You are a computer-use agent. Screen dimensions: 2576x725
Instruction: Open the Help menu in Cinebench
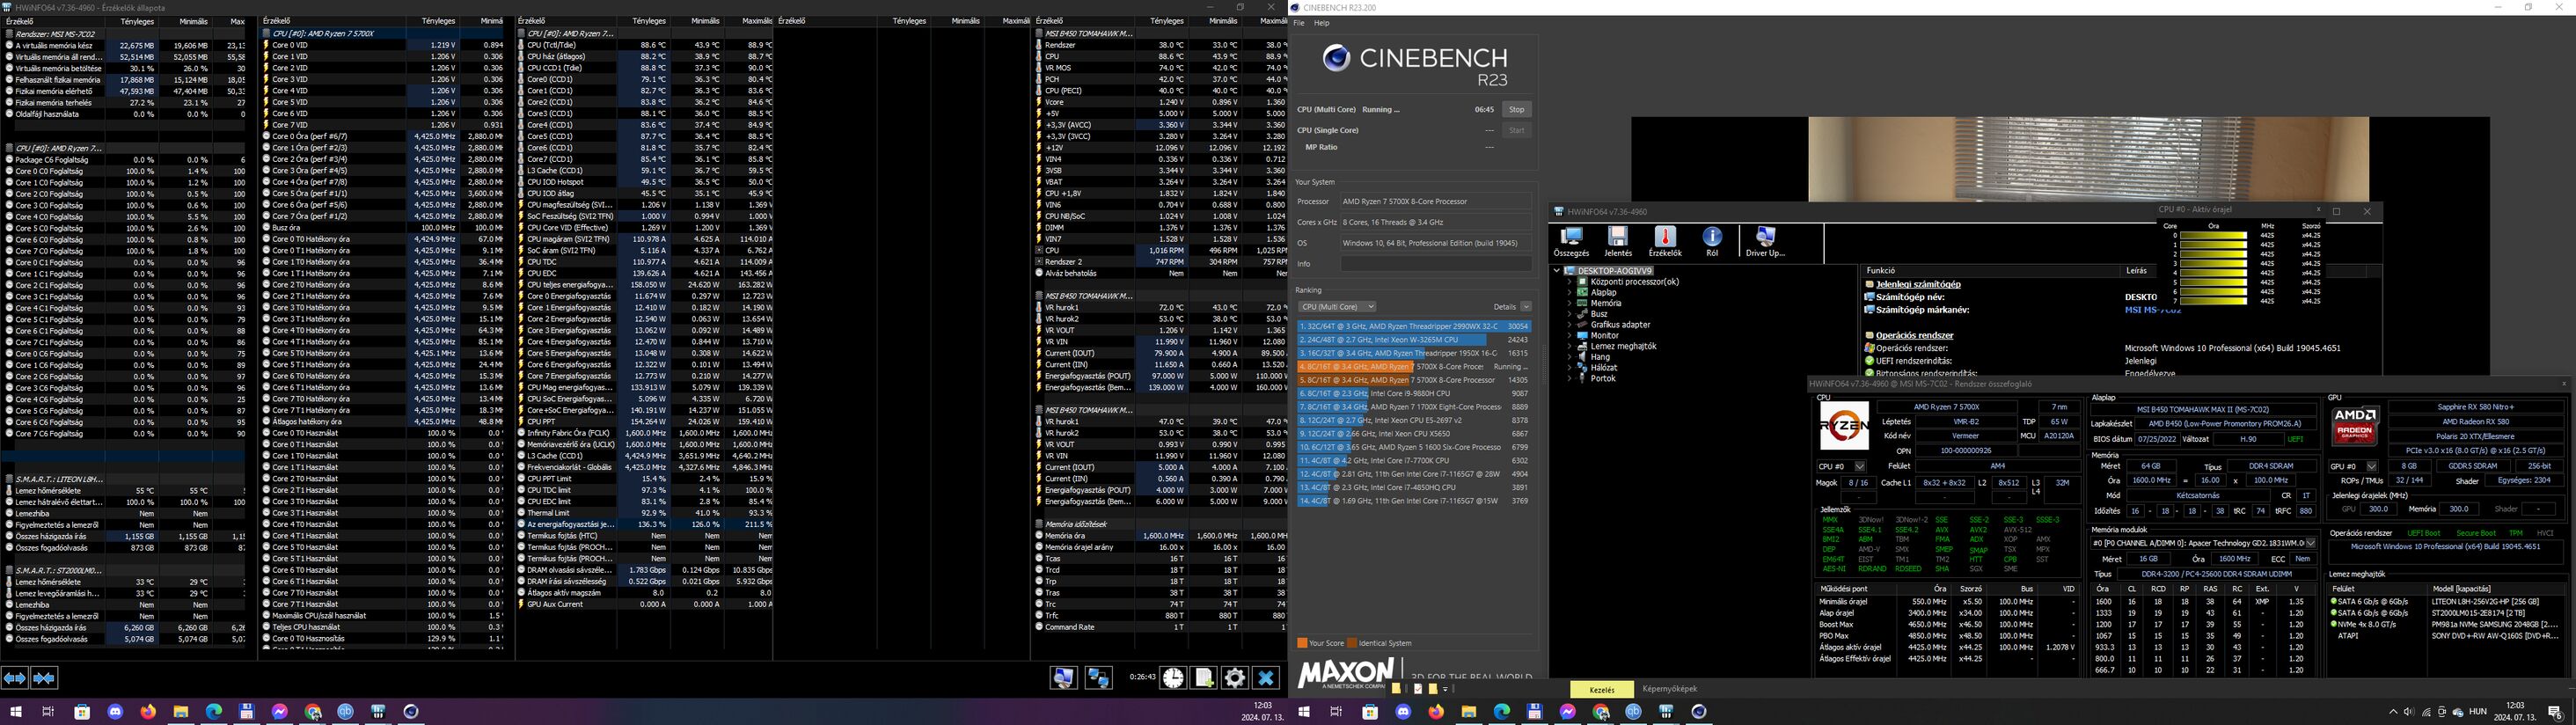(x=1322, y=23)
